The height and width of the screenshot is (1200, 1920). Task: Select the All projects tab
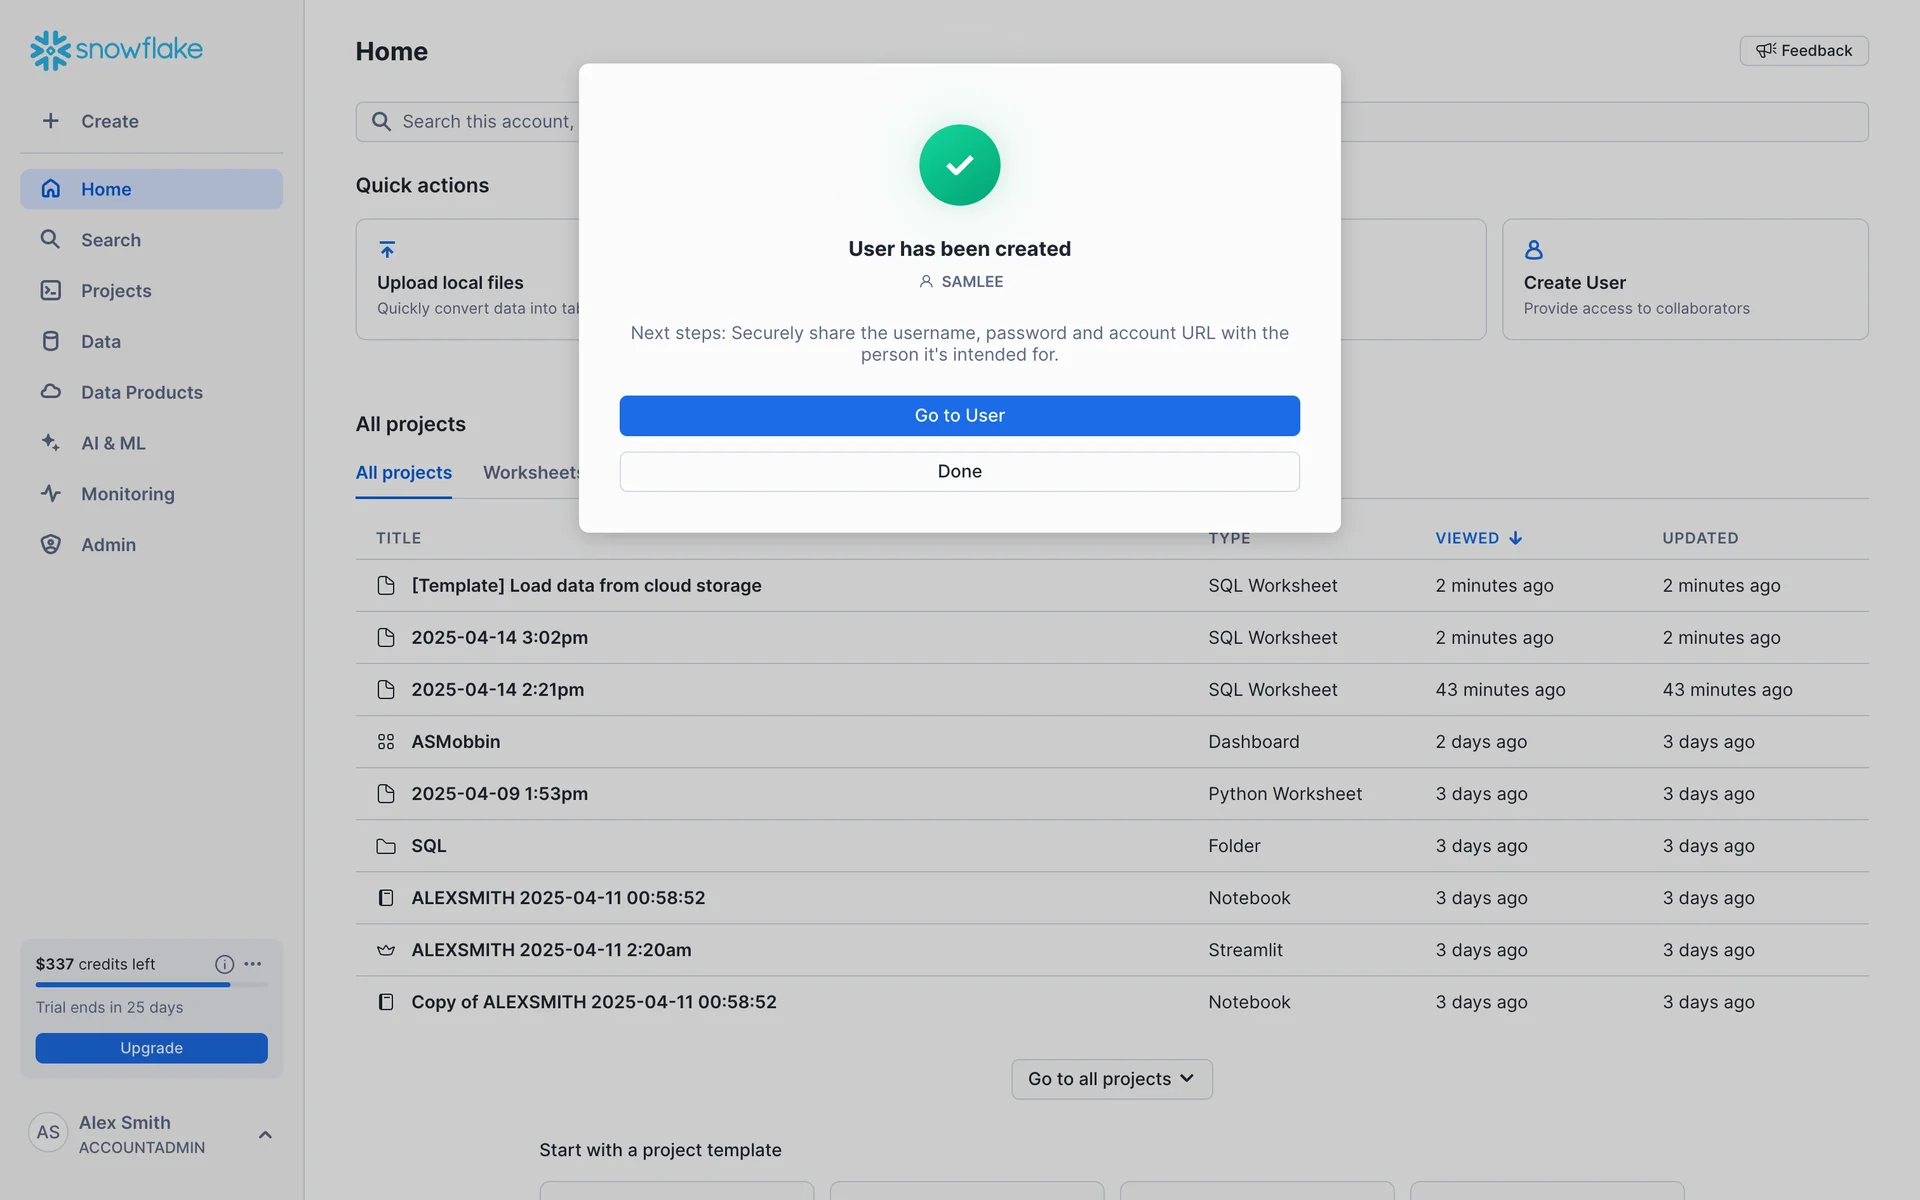(x=403, y=472)
